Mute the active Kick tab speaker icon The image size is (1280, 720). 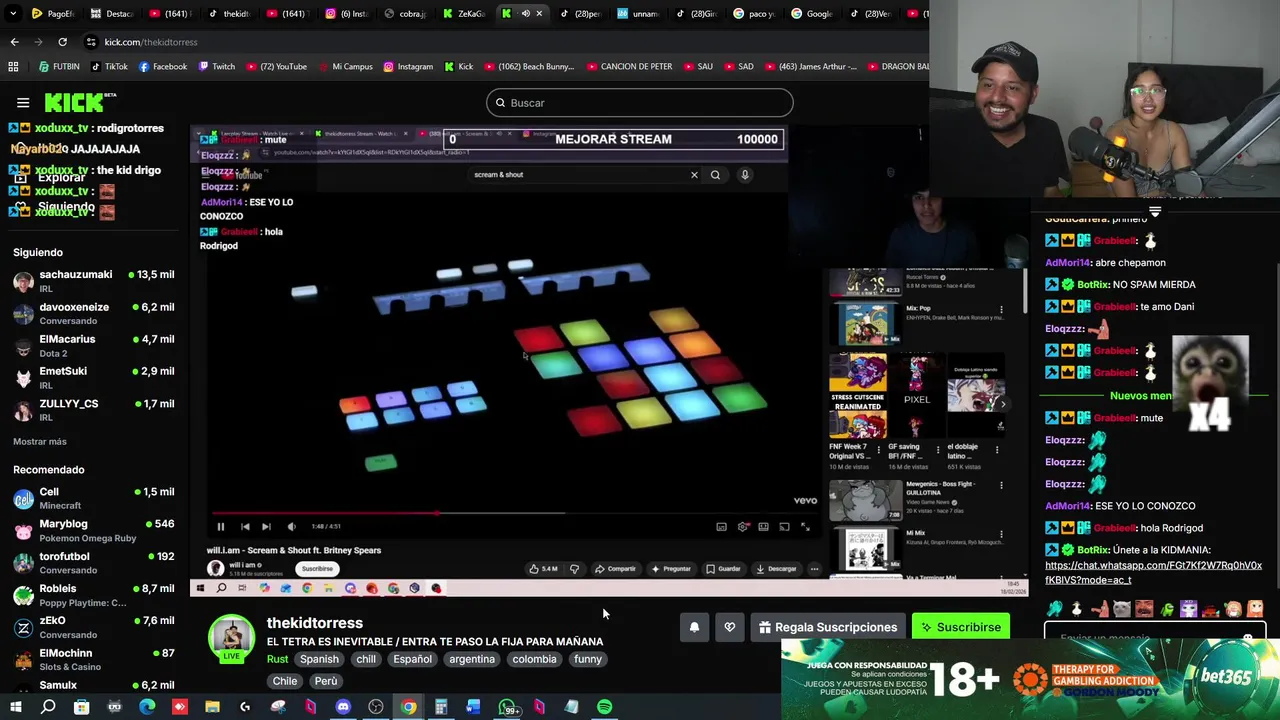525,14
